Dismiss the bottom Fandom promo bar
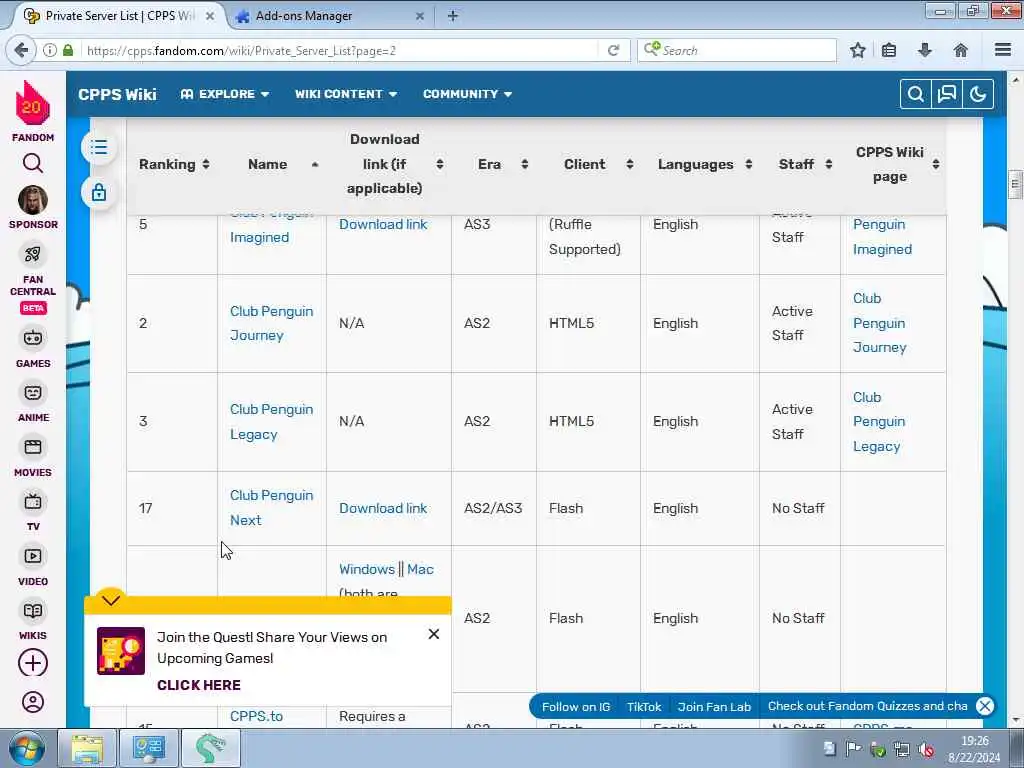The width and height of the screenshot is (1024, 768). point(985,706)
